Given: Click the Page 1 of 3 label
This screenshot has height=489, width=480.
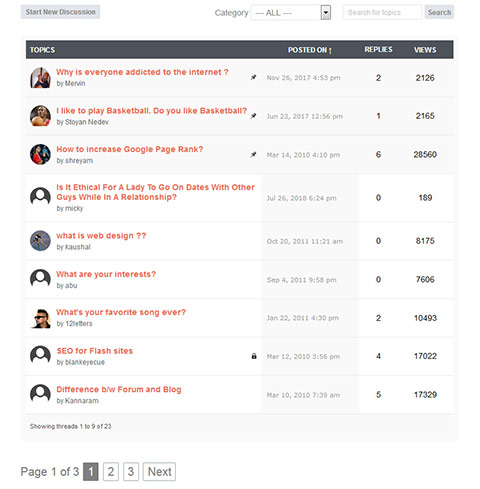Looking at the screenshot, I should 50,472.
